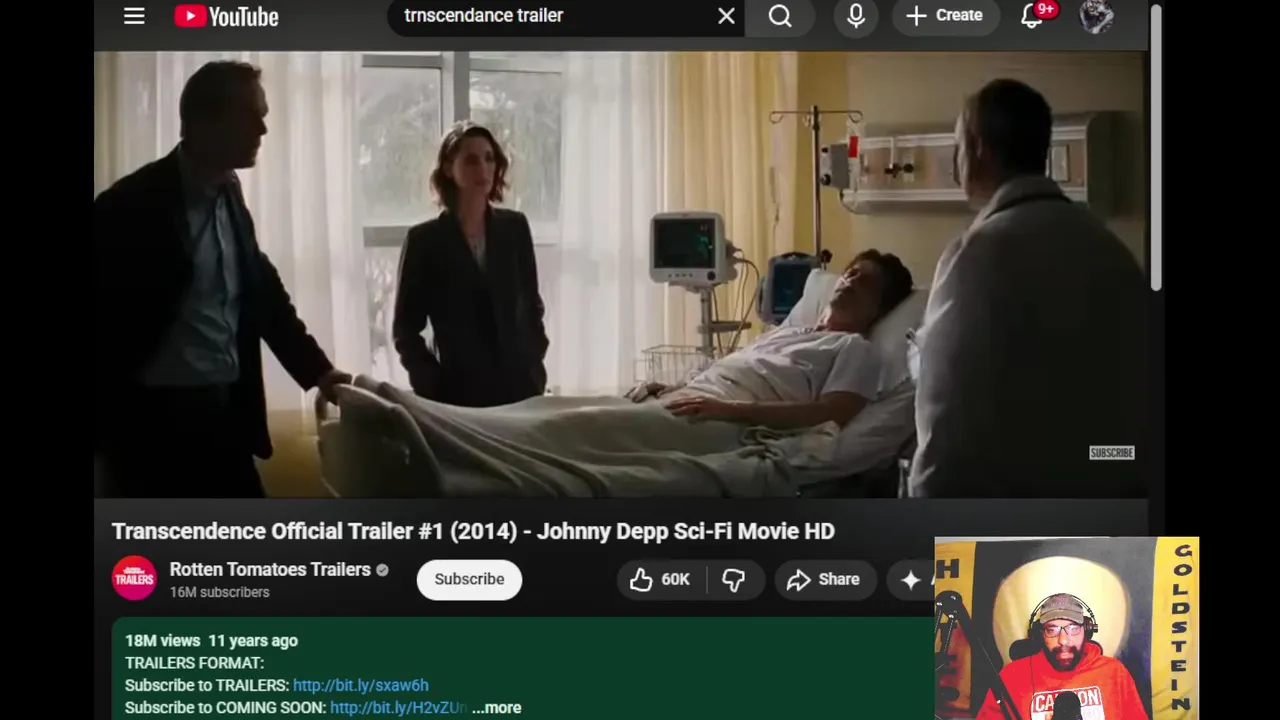Click the magnifier search button
1280x720 pixels.
pyautogui.click(x=780, y=16)
